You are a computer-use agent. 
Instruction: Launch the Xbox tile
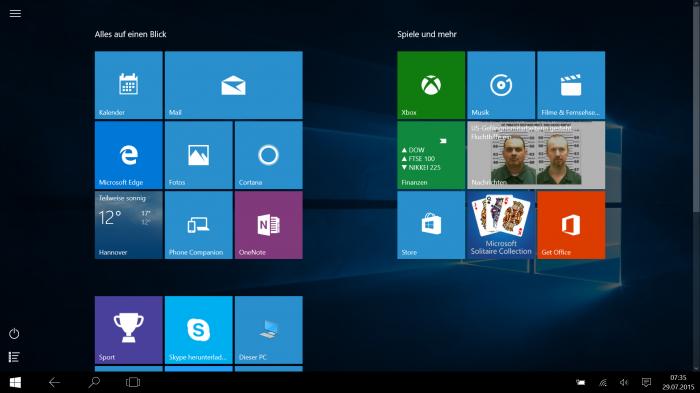(431, 85)
